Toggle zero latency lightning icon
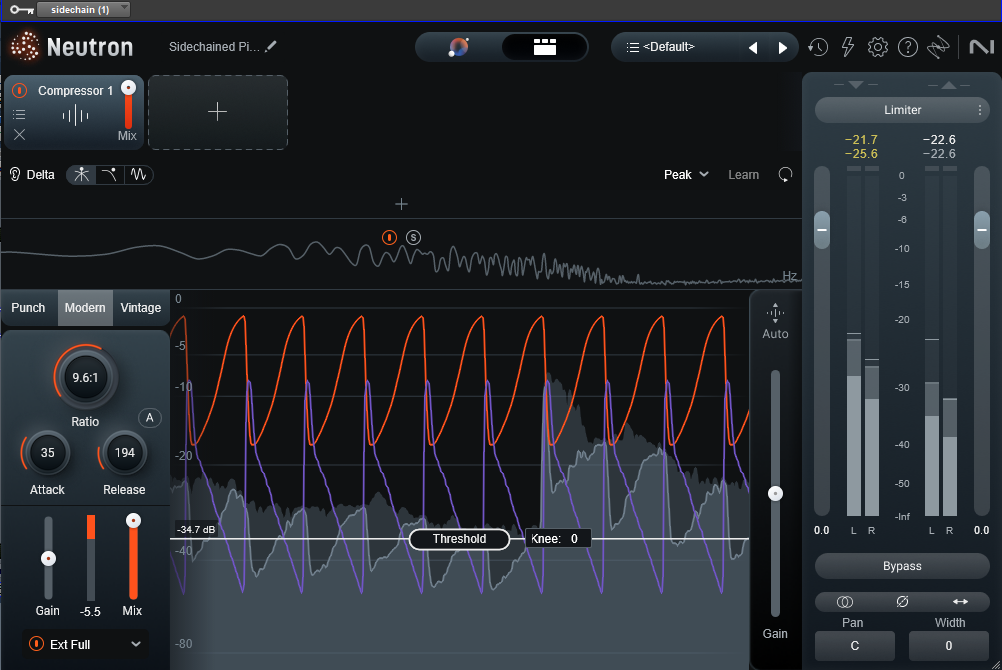 point(848,47)
